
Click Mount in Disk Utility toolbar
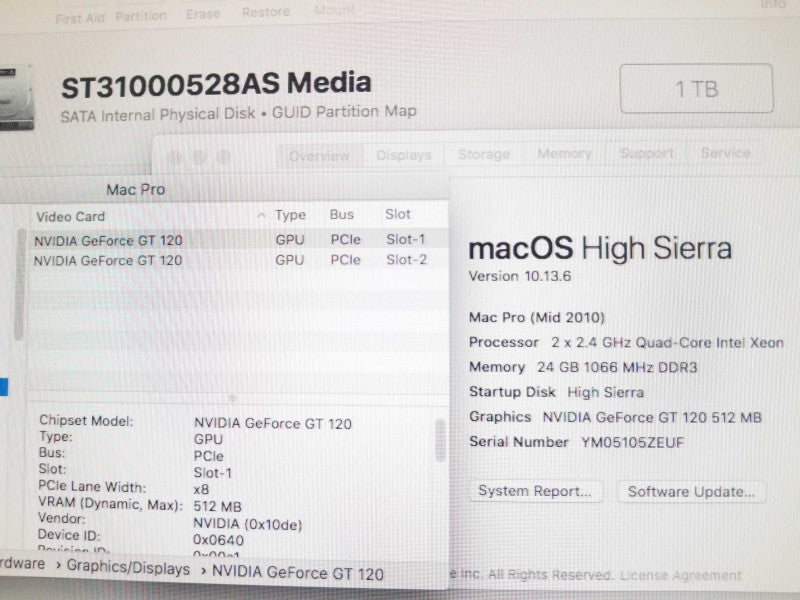(x=335, y=10)
